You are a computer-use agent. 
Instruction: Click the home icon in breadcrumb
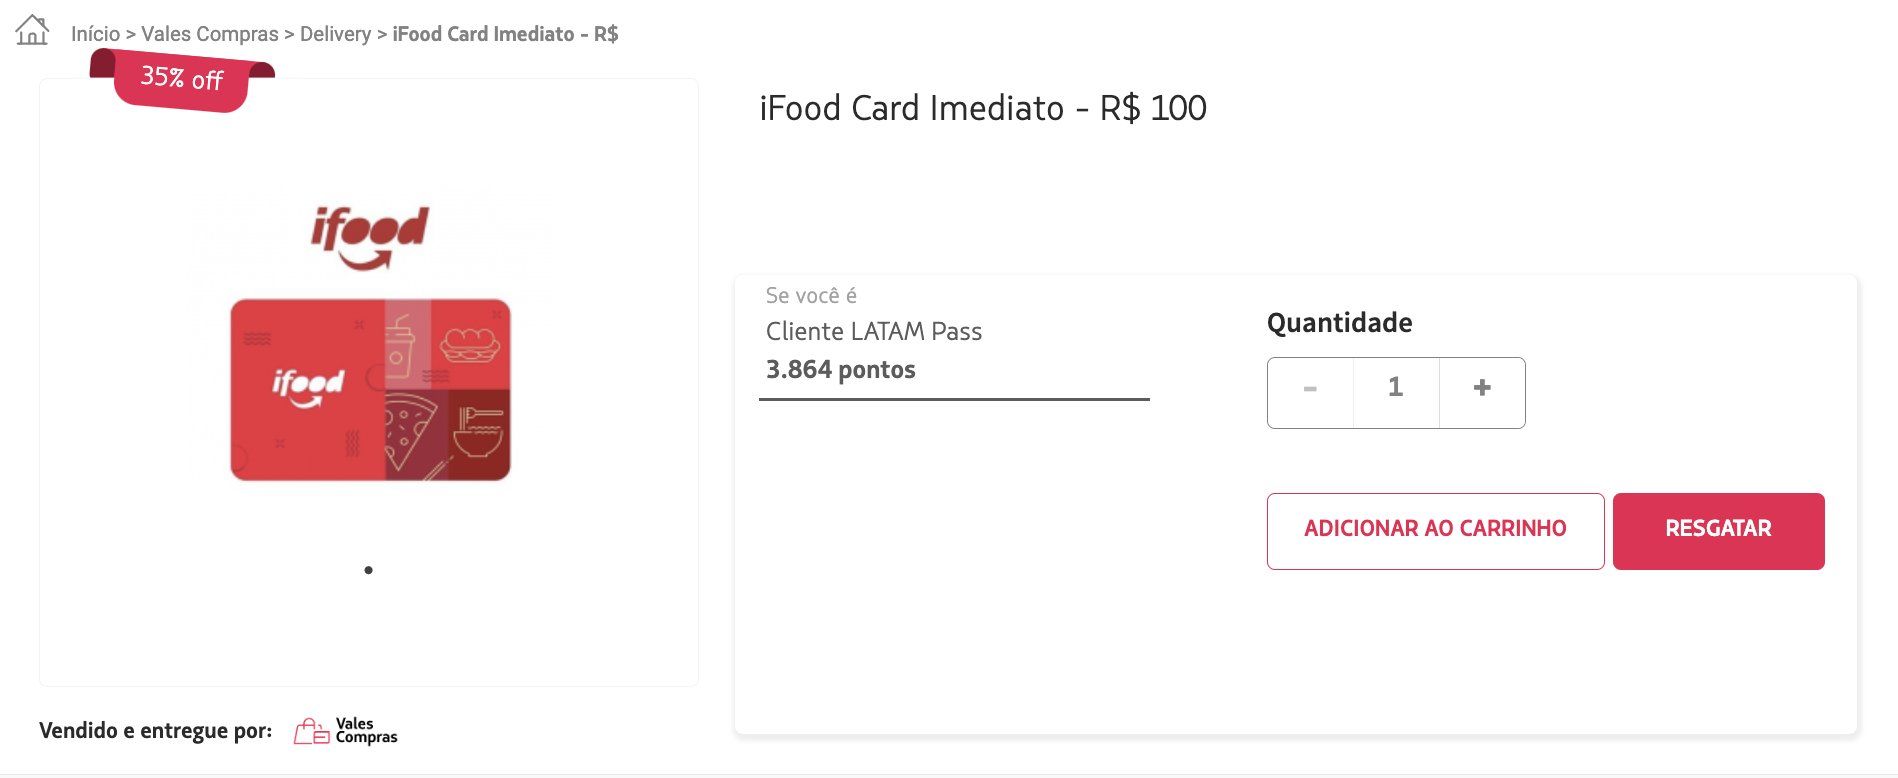(x=32, y=30)
